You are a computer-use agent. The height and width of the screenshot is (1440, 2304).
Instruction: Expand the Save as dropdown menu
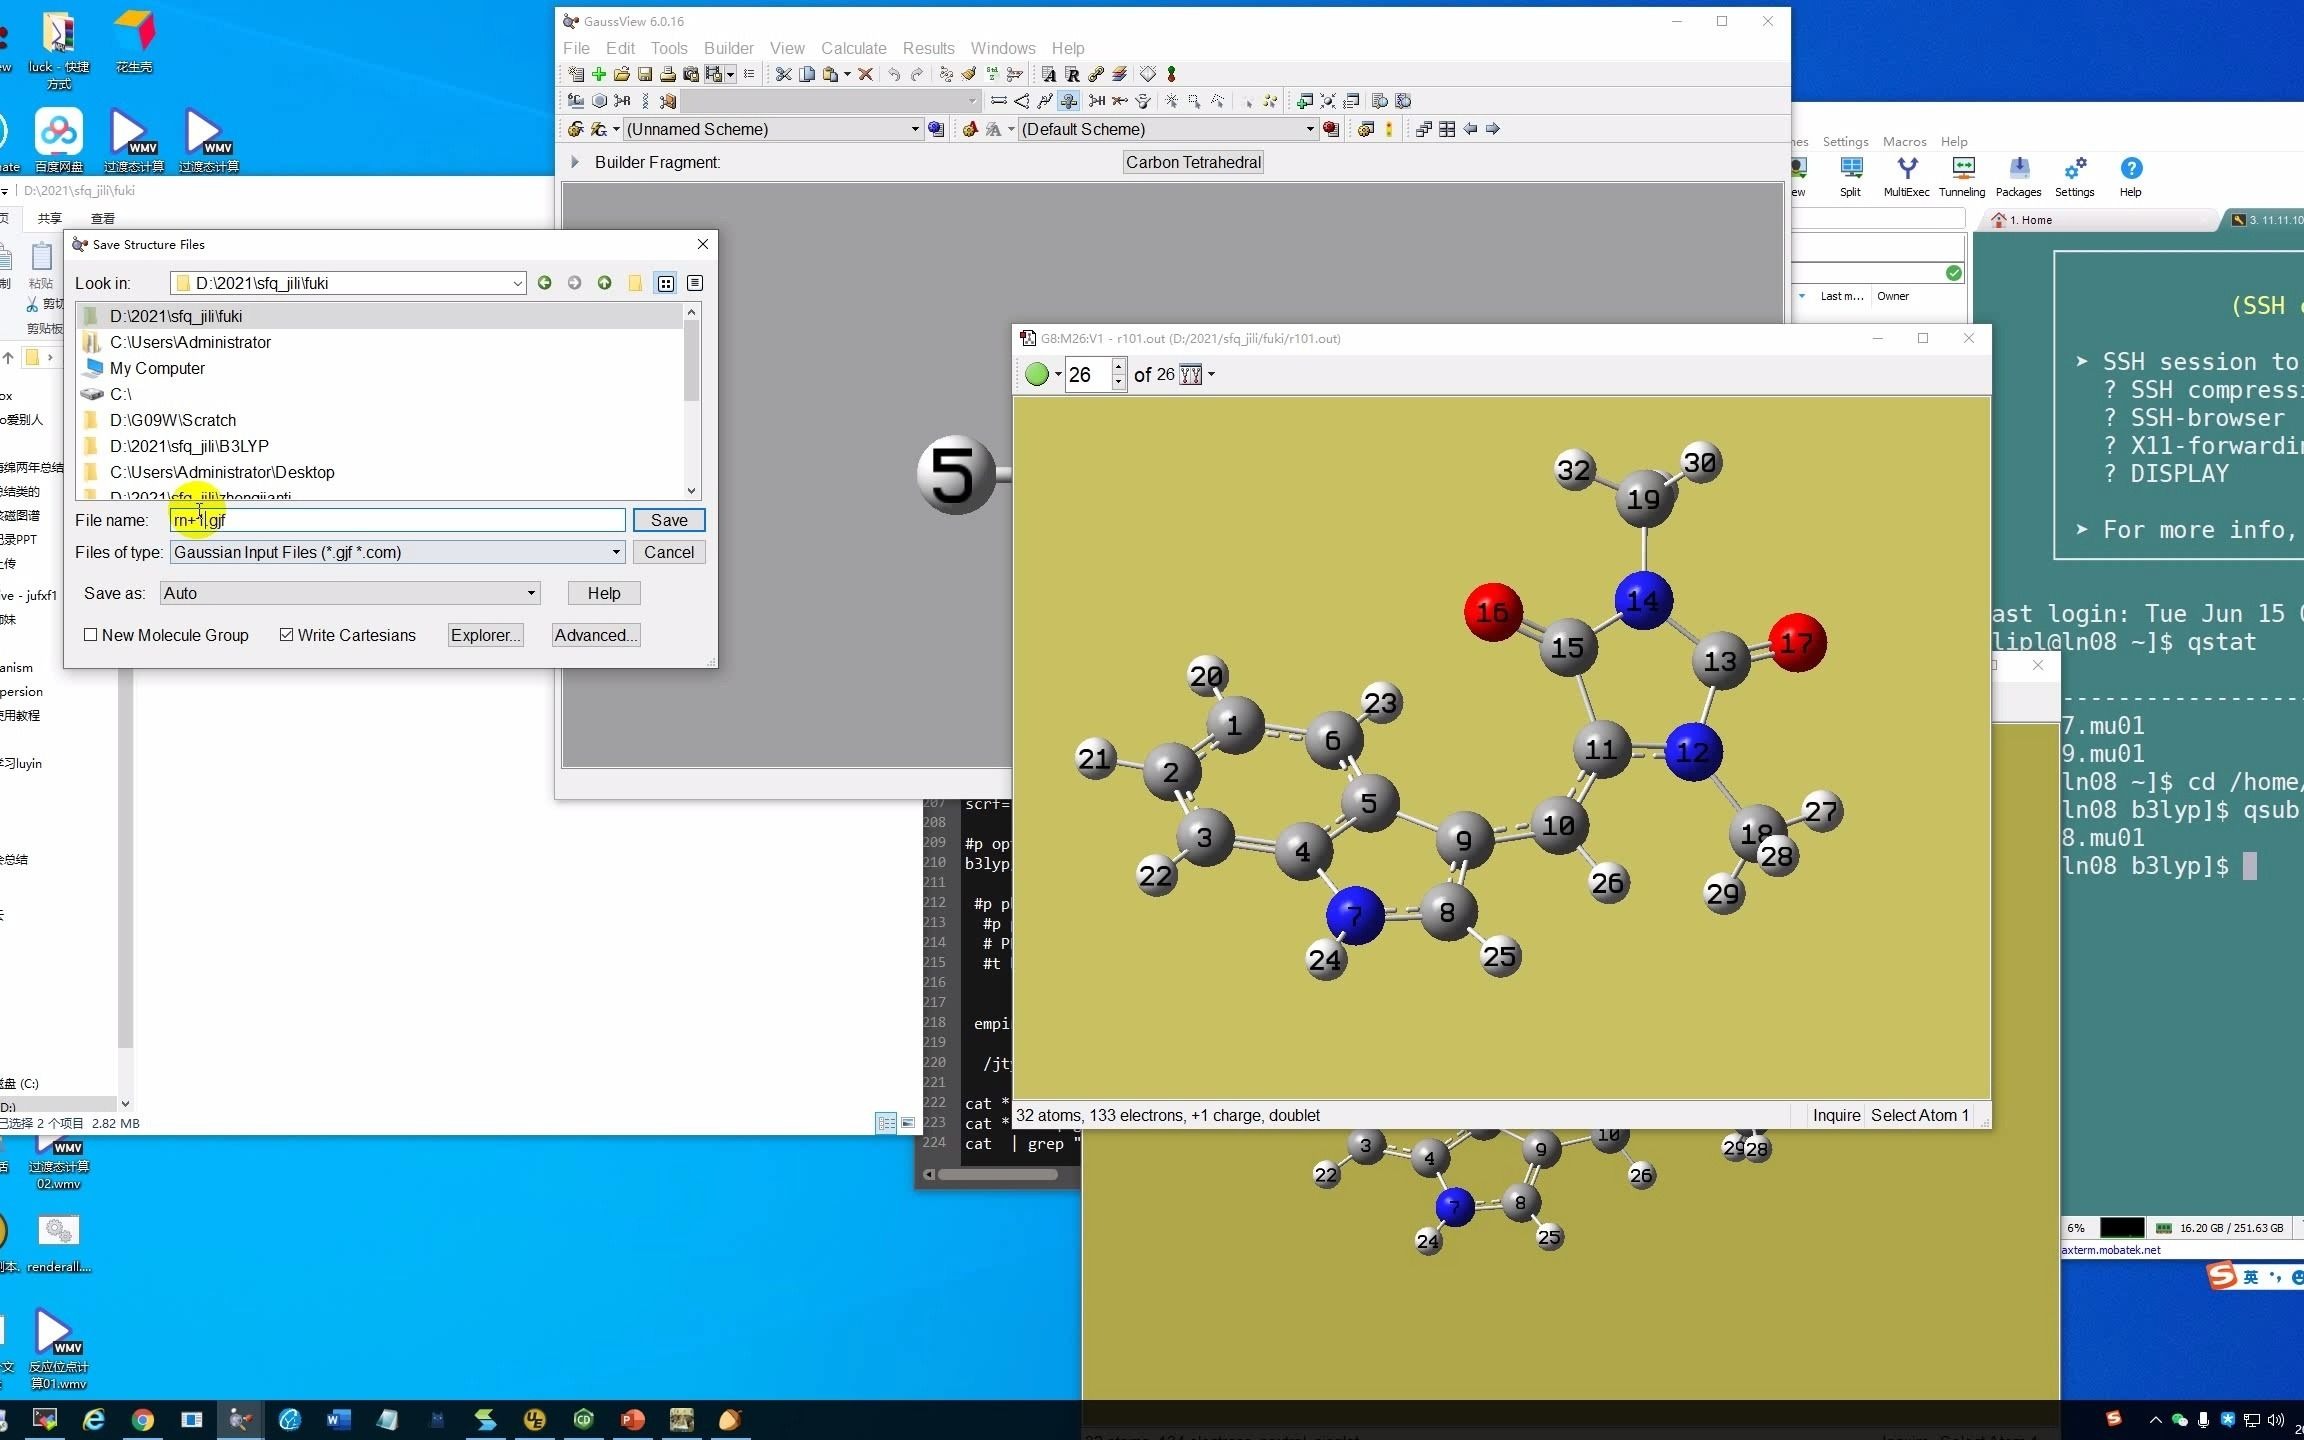coord(529,592)
